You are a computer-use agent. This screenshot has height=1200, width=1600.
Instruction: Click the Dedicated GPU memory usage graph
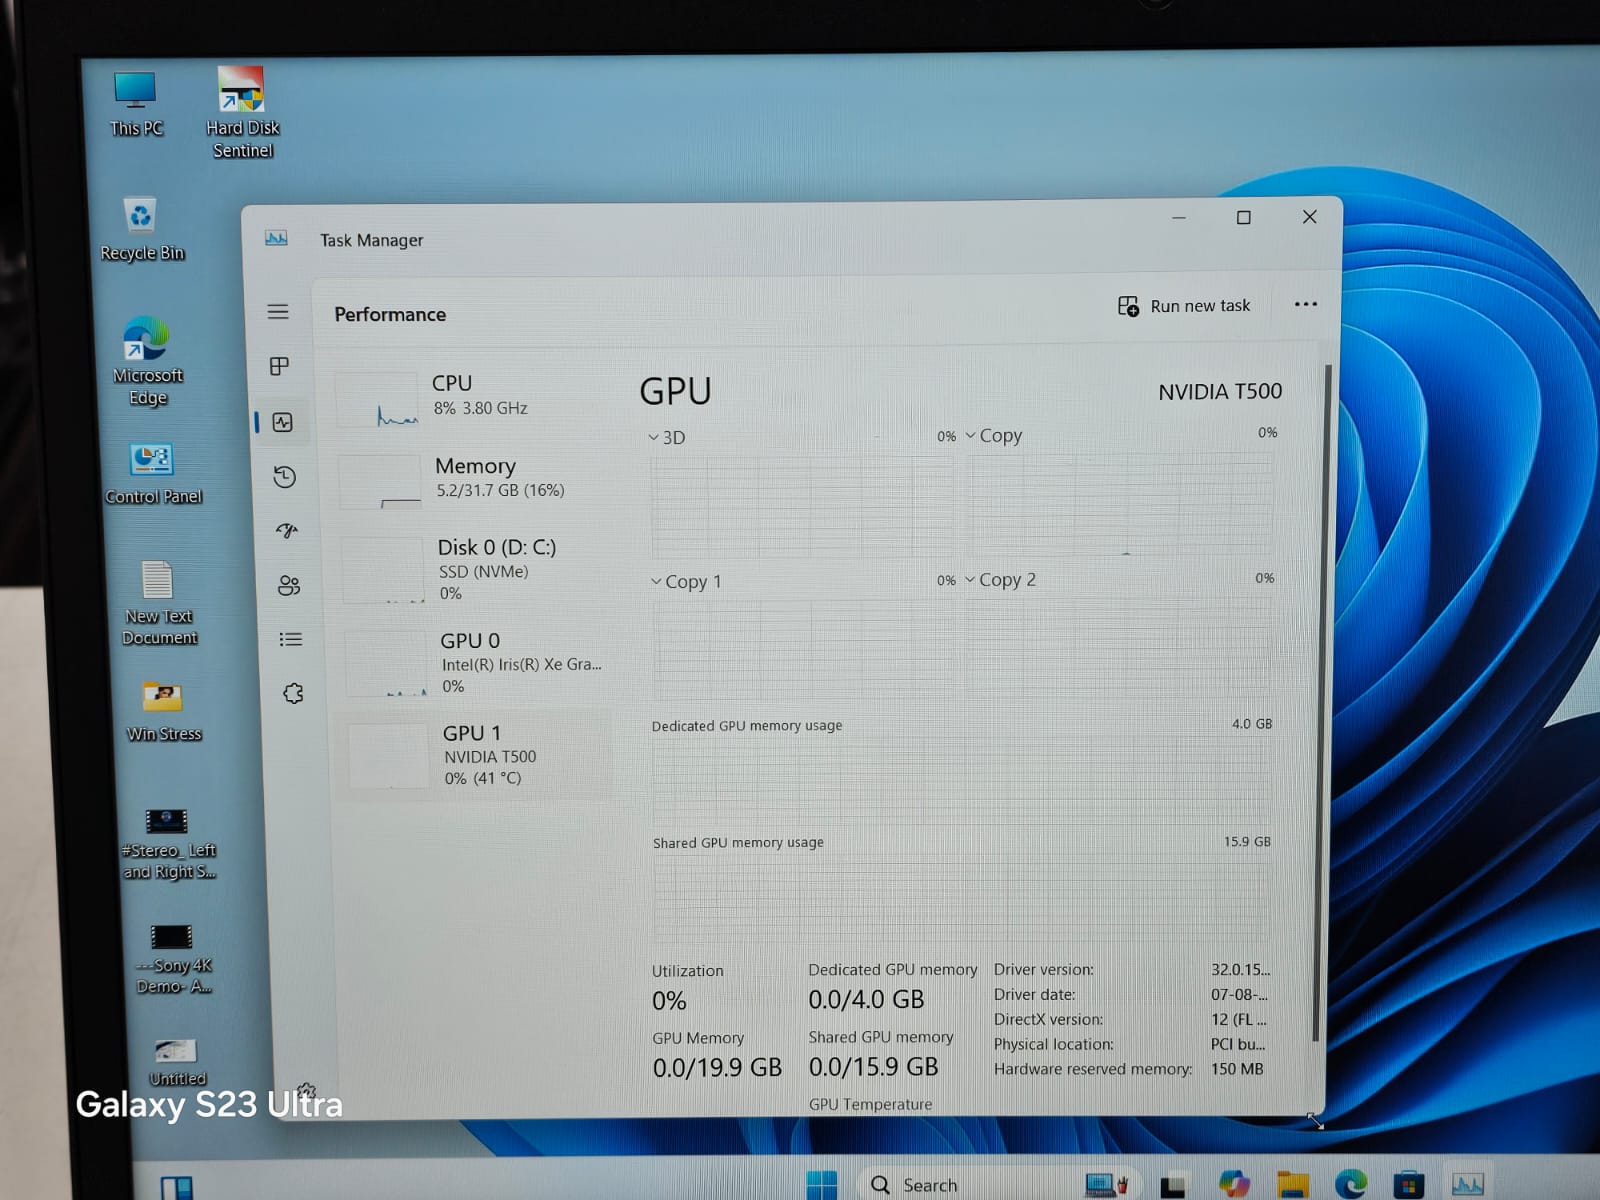point(962,781)
